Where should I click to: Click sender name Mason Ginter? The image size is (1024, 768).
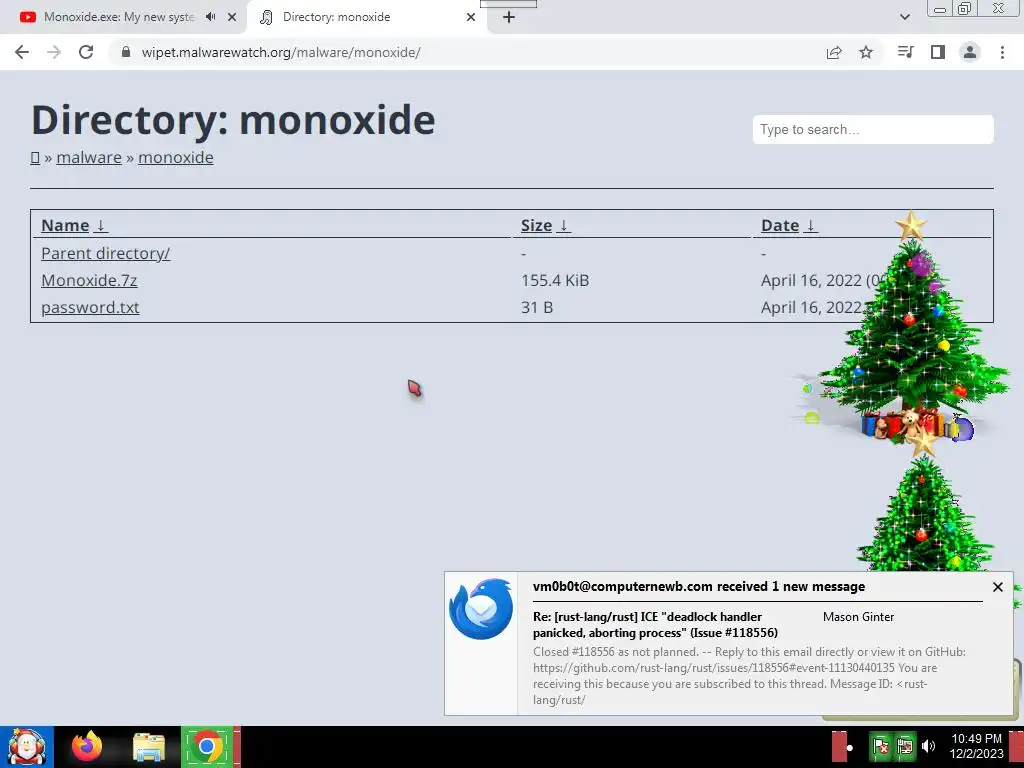point(858,616)
